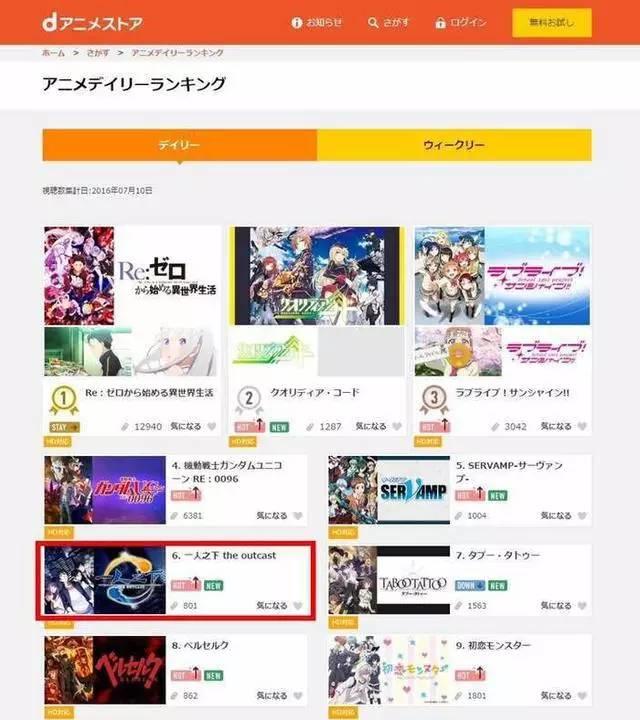Click heart icon for 初恋モンスター
The height and width of the screenshot is (720, 640).
click(x=582, y=696)
